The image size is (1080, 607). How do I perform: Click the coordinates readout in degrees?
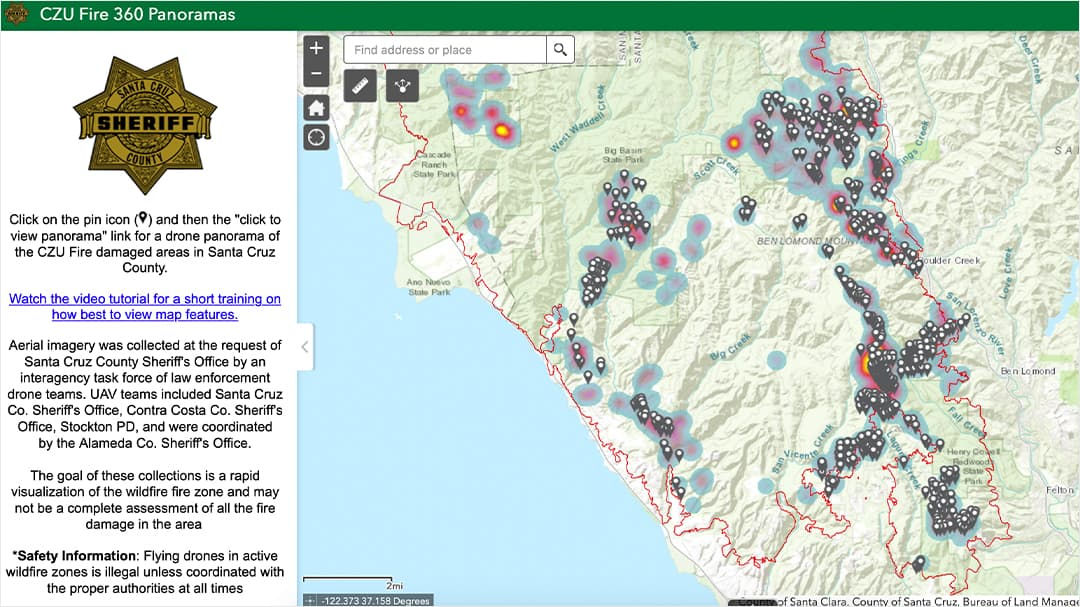[375, 601]
